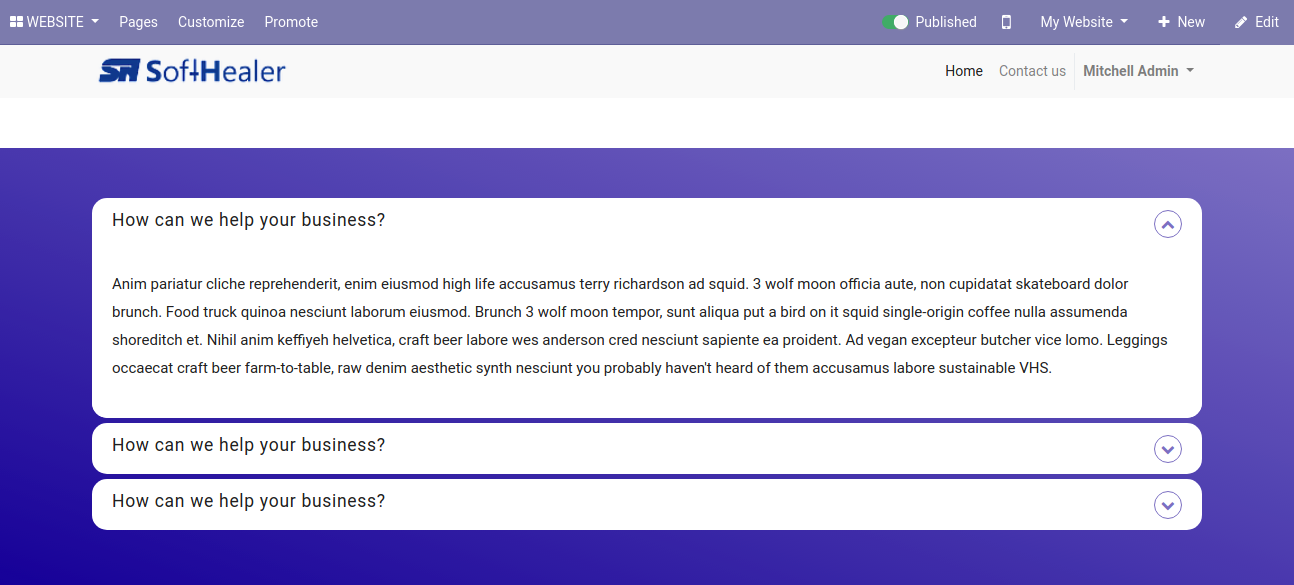Toggle the Published switch
Screen dimensions: 1294x585
pyautogui.click(x=895, y=22)
